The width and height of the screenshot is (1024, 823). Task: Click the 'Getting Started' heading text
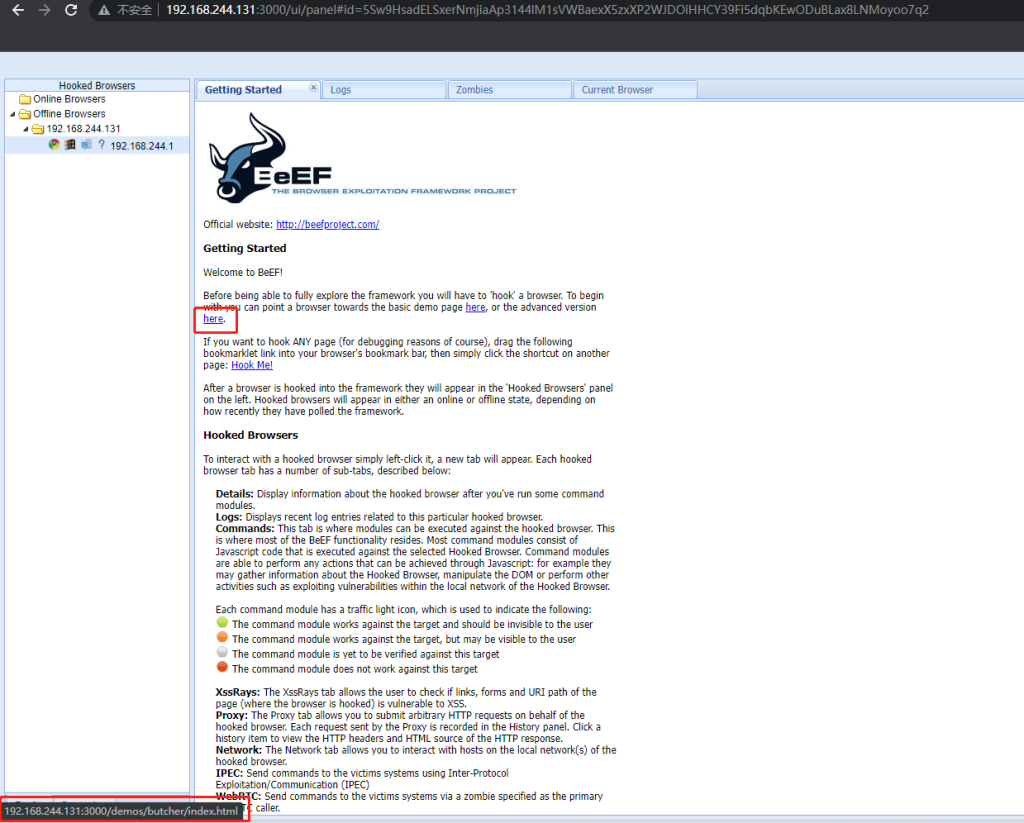point(244,248)
